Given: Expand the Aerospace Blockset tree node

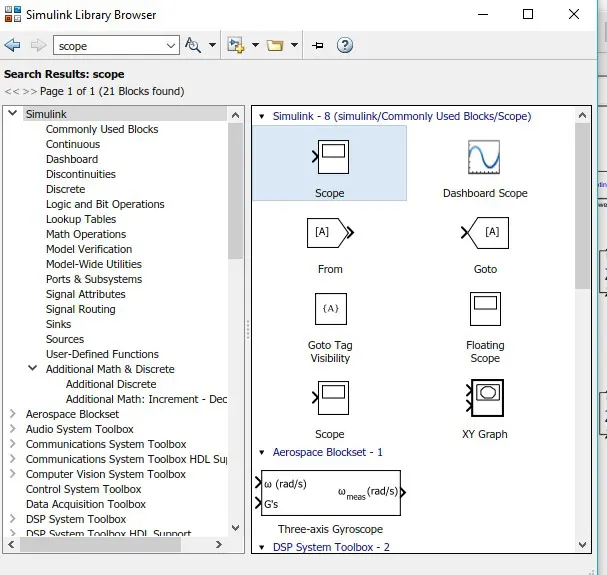Looking at the screenshot, I should pos(12,414).
